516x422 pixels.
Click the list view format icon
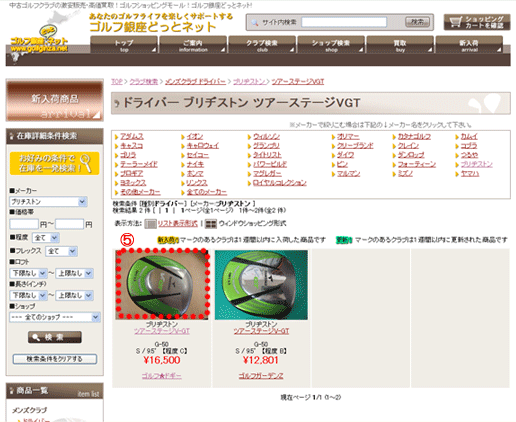coord(150,224)
